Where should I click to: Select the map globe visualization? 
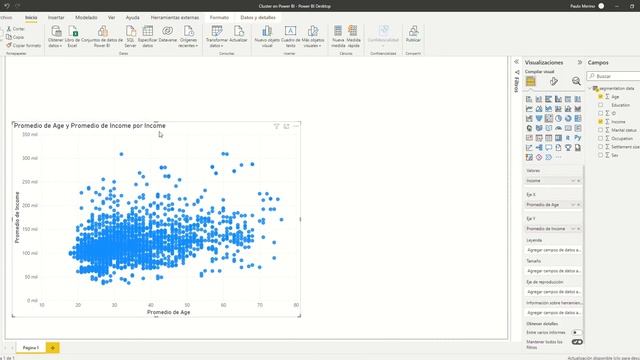529,128
